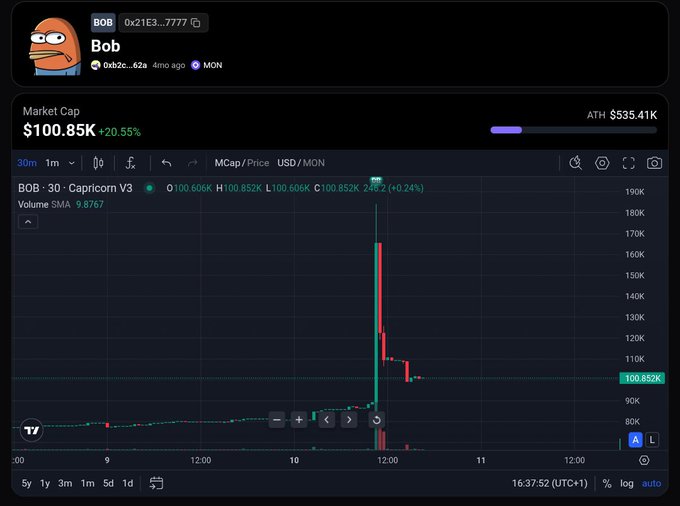This screenshot has width=680, height=506.
Task: Undo the last chart action
Action: [x=167, y=163]
